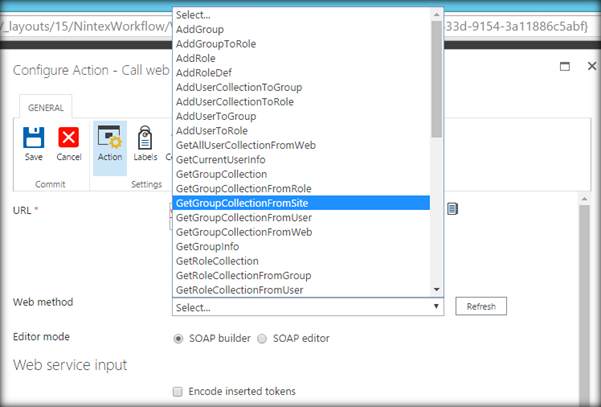Choose AddGroupToRole from the method list
Image resolution: width=601 pixels, height=407 pixels.
[x=301, y=44]
